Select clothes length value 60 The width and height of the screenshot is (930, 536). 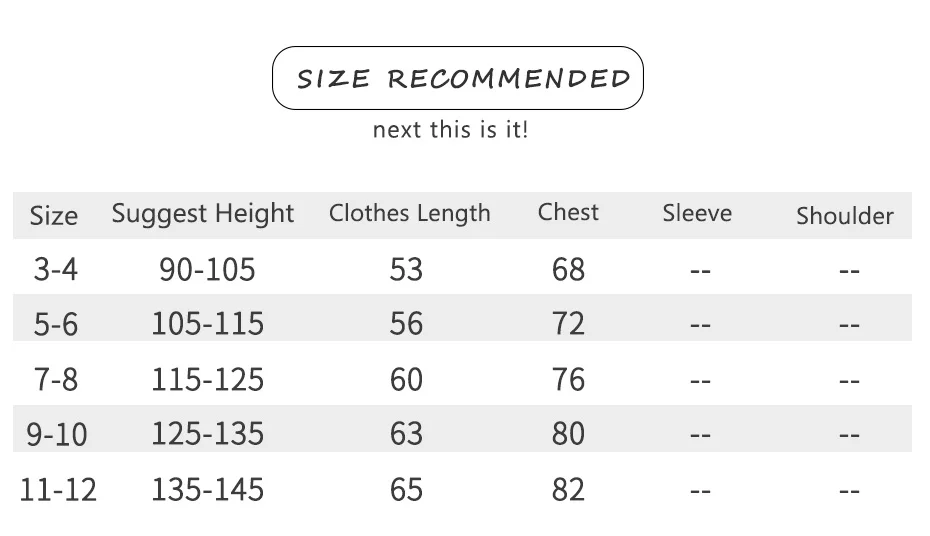click(406, 379)
